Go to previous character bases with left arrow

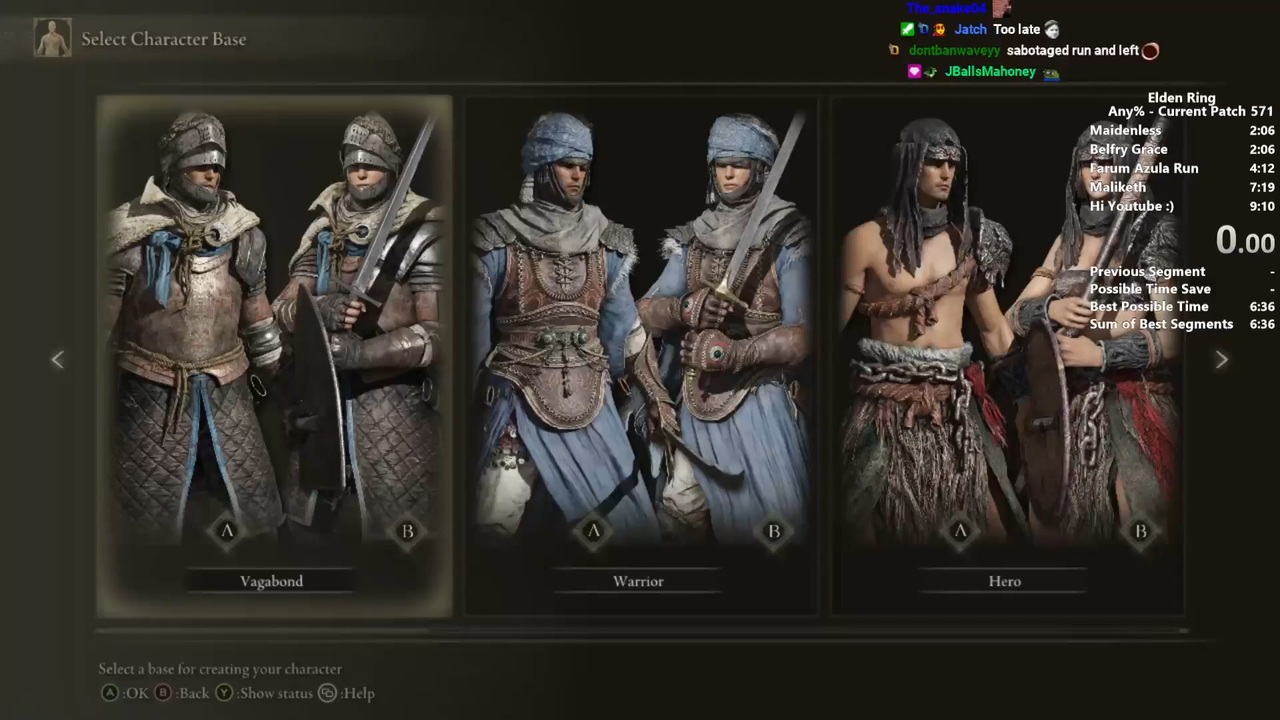(57, 360)
